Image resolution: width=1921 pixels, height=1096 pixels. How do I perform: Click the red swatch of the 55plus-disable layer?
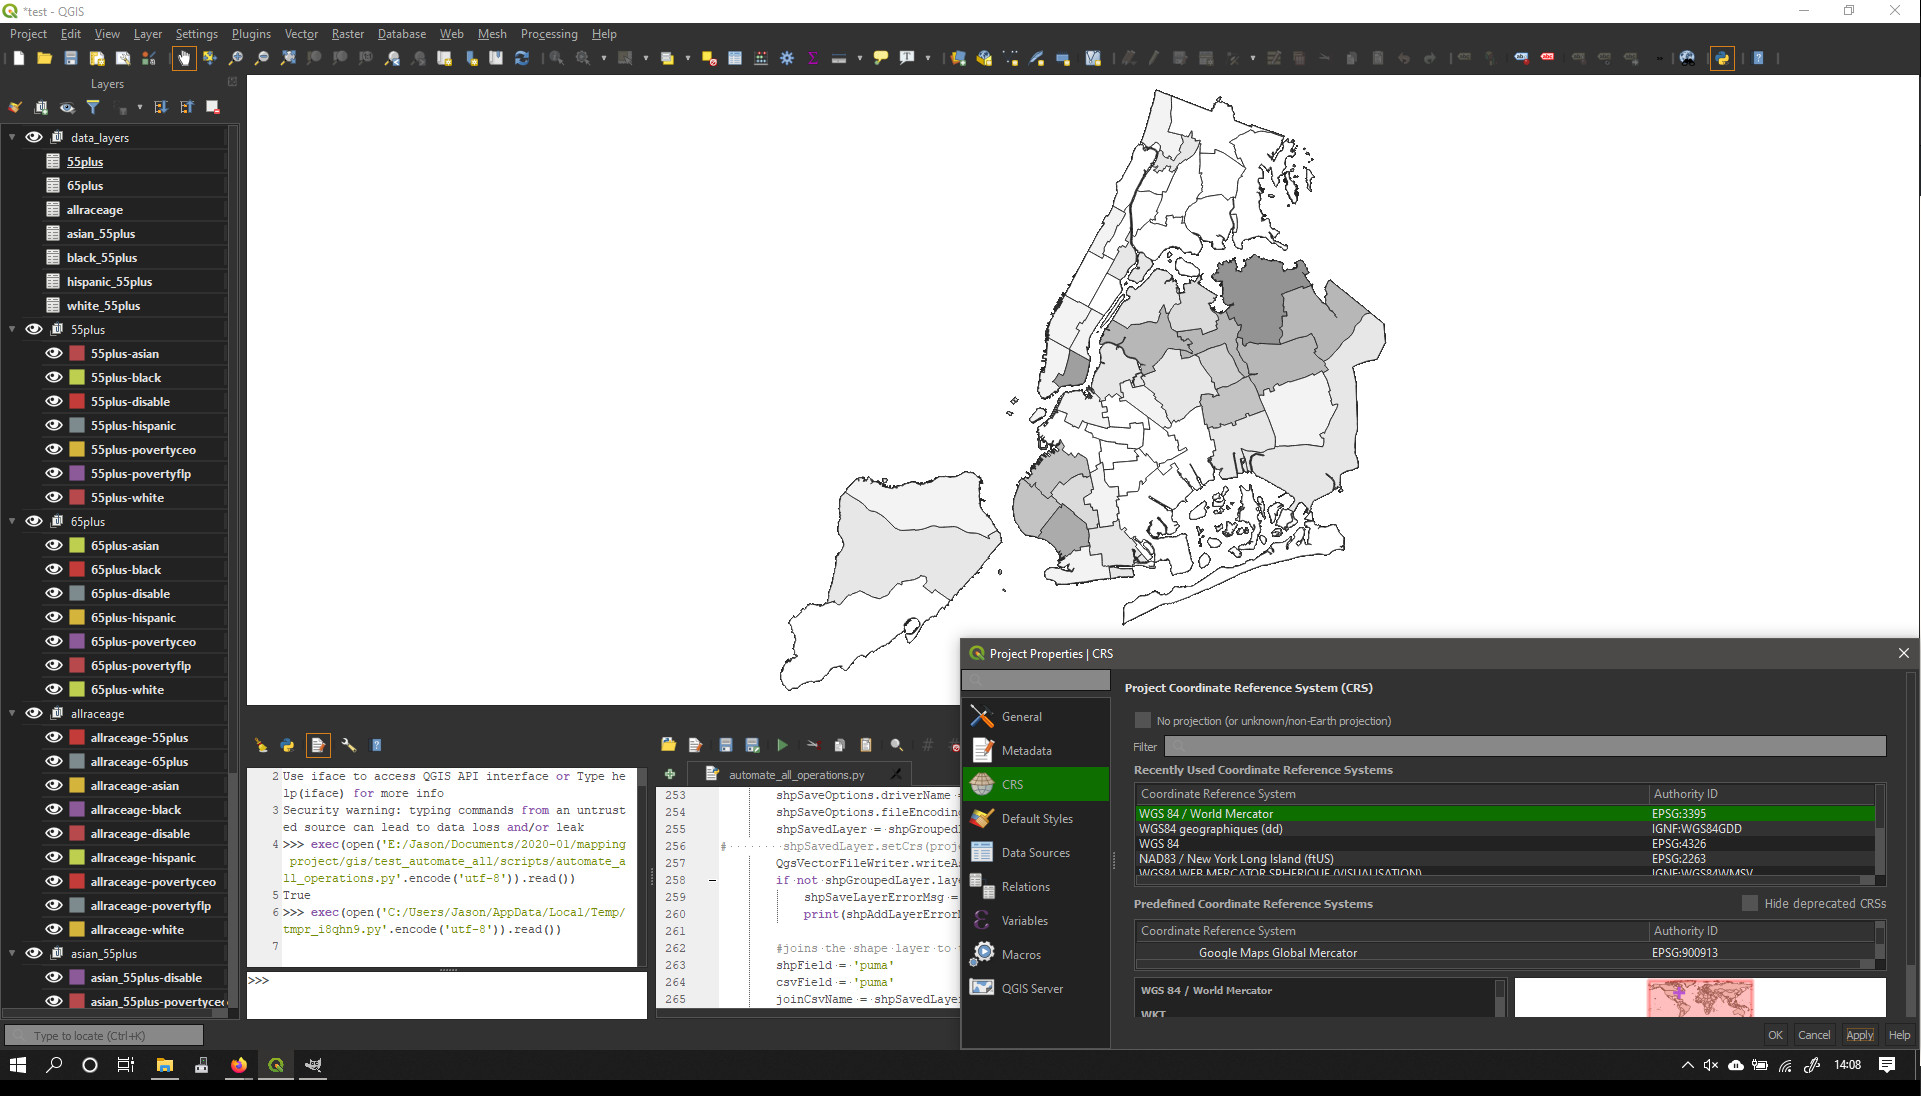coord(77,401)
